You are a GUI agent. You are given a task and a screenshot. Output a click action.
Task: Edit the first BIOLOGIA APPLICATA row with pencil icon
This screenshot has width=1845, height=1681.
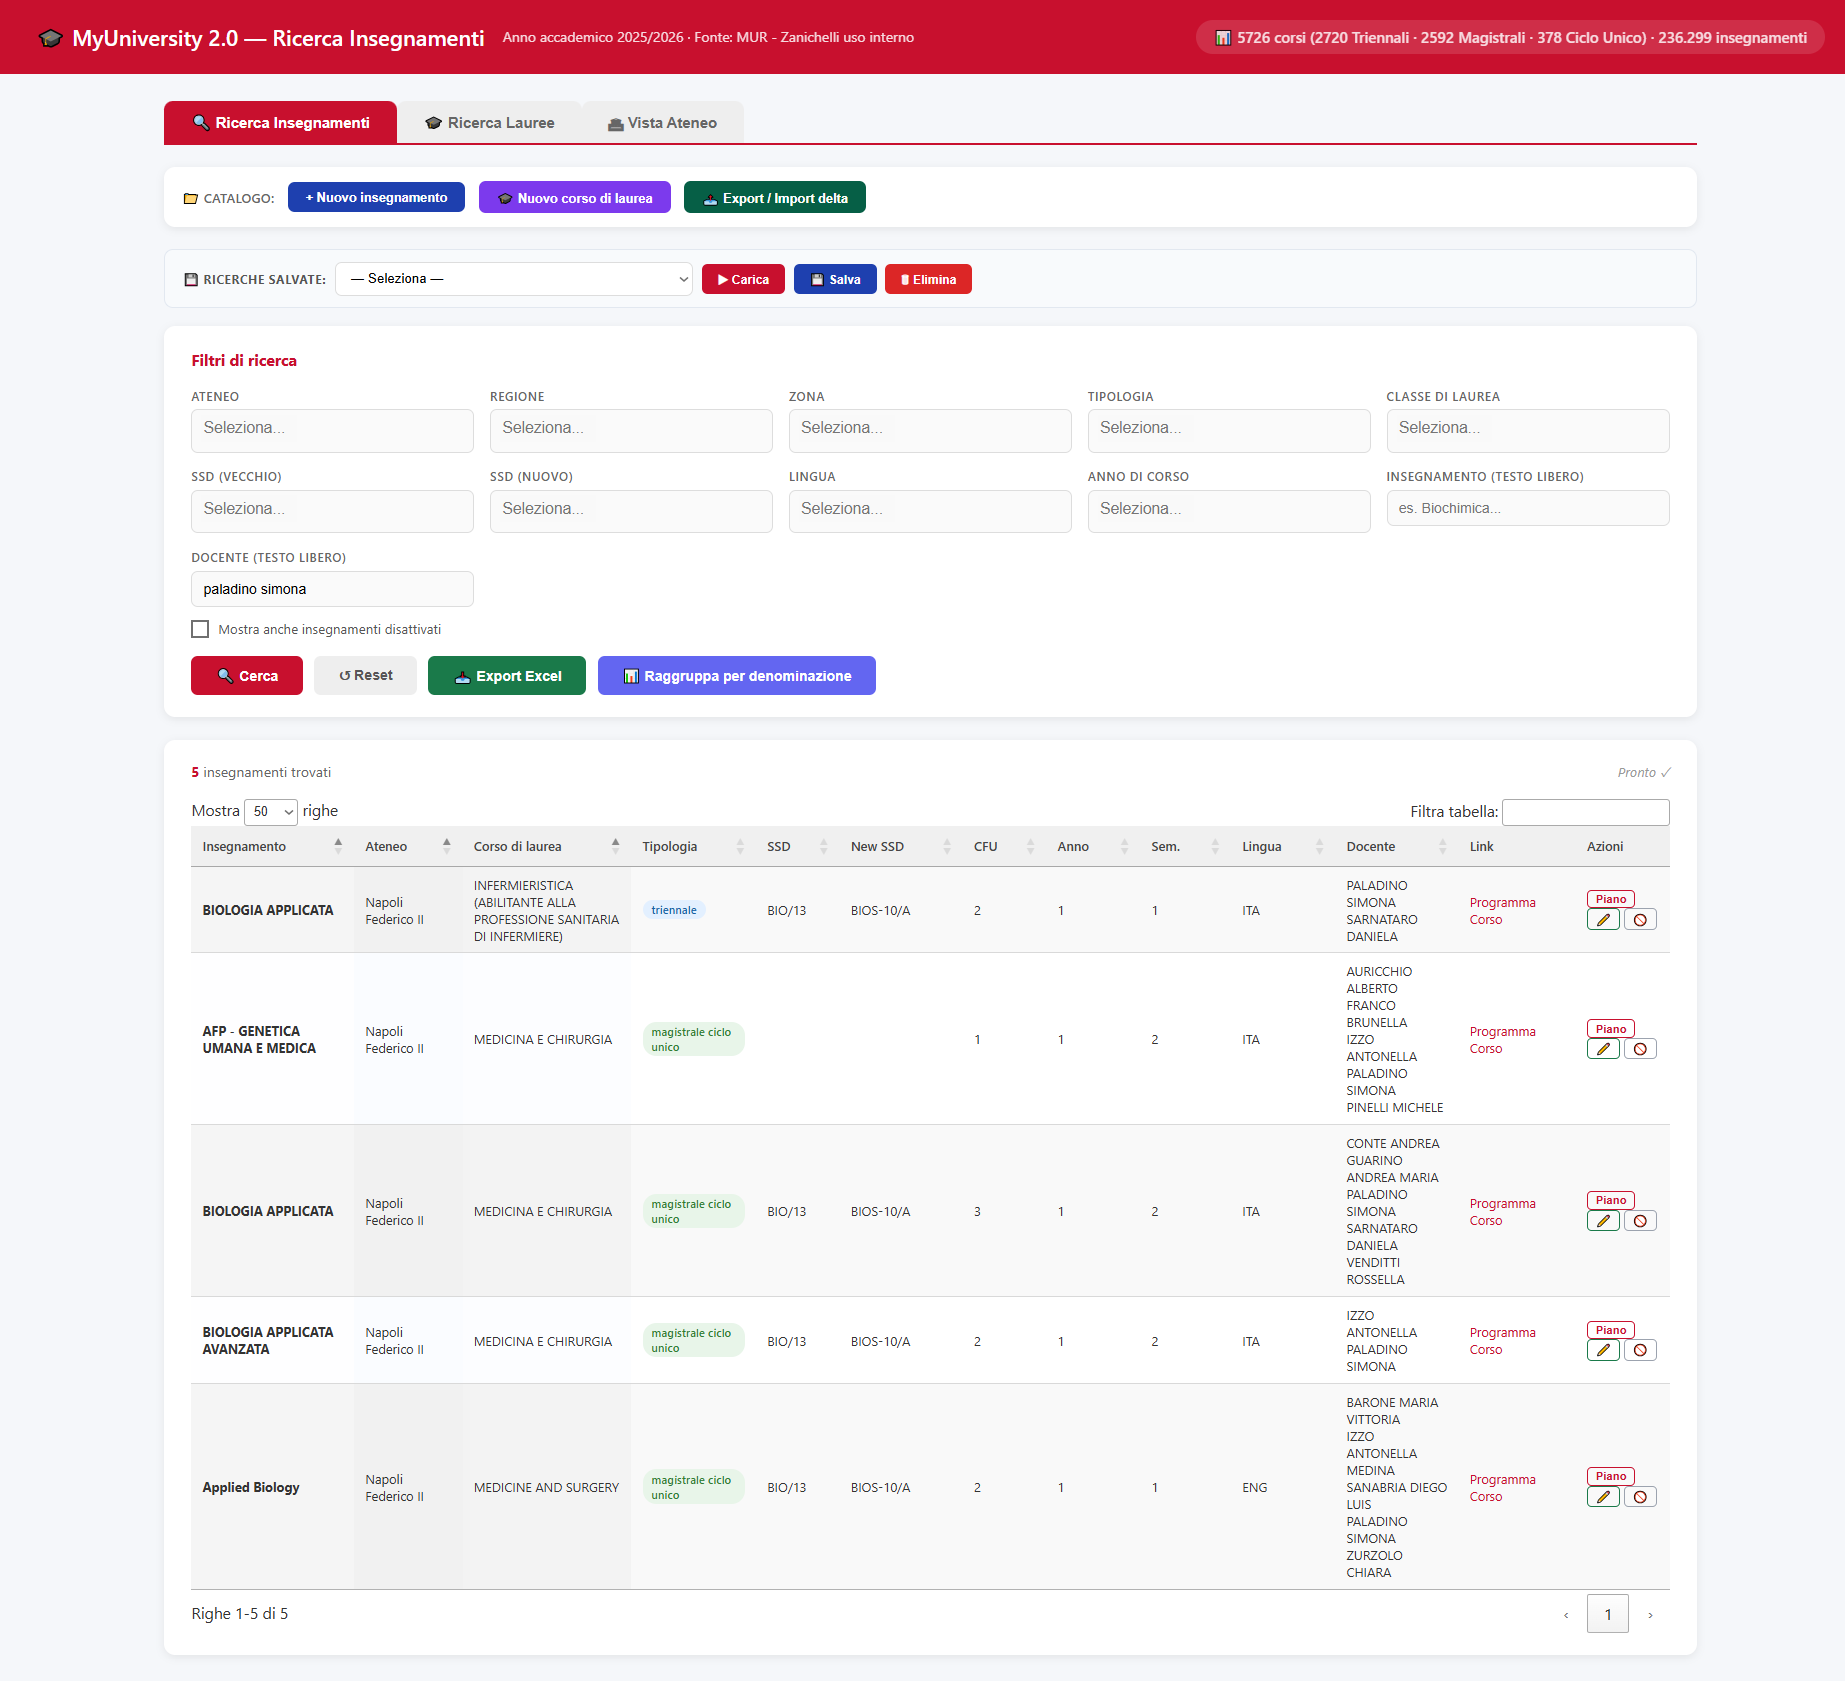[x=1603, y=920]
